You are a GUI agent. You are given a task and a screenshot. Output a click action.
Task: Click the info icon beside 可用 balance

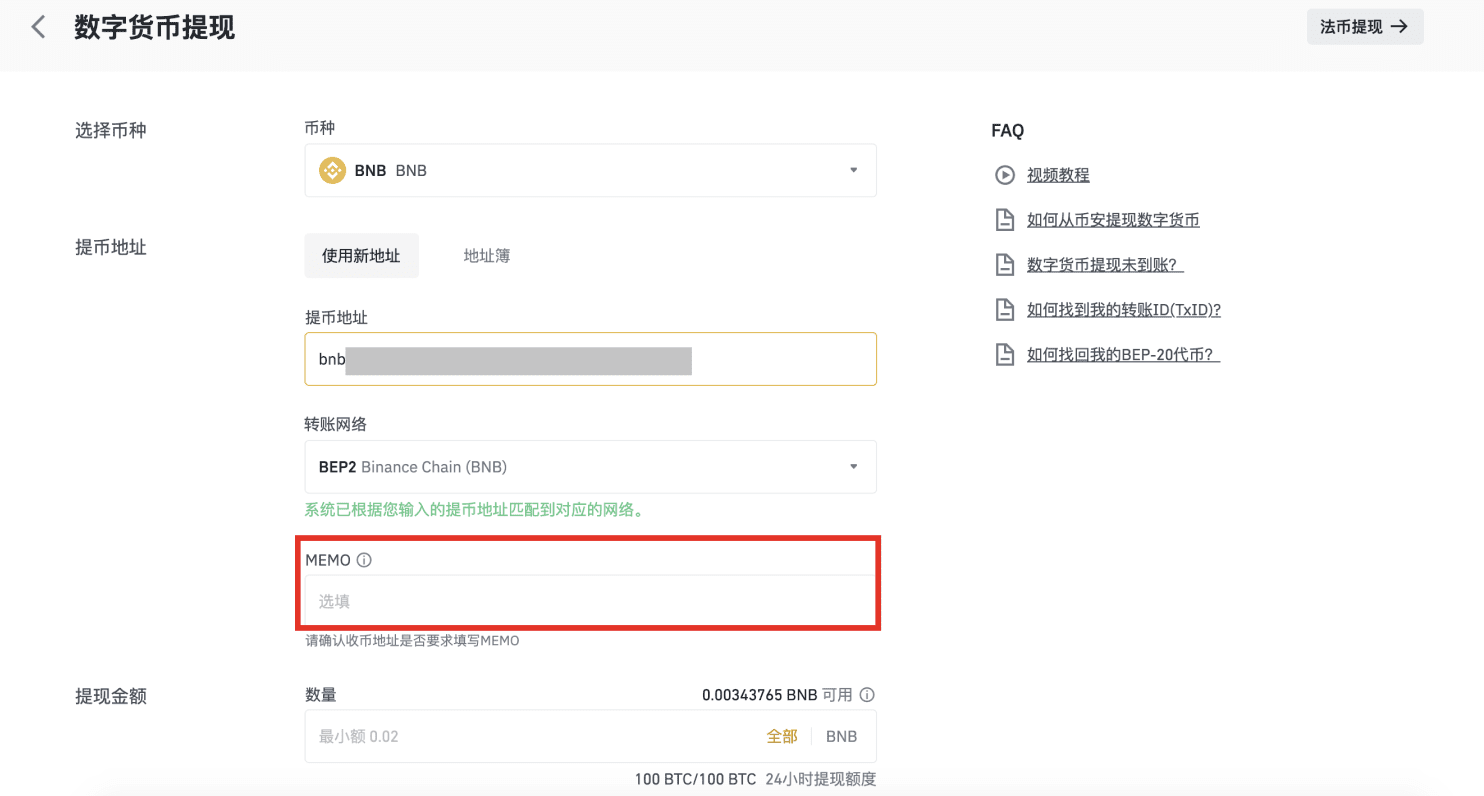[867, 694]
